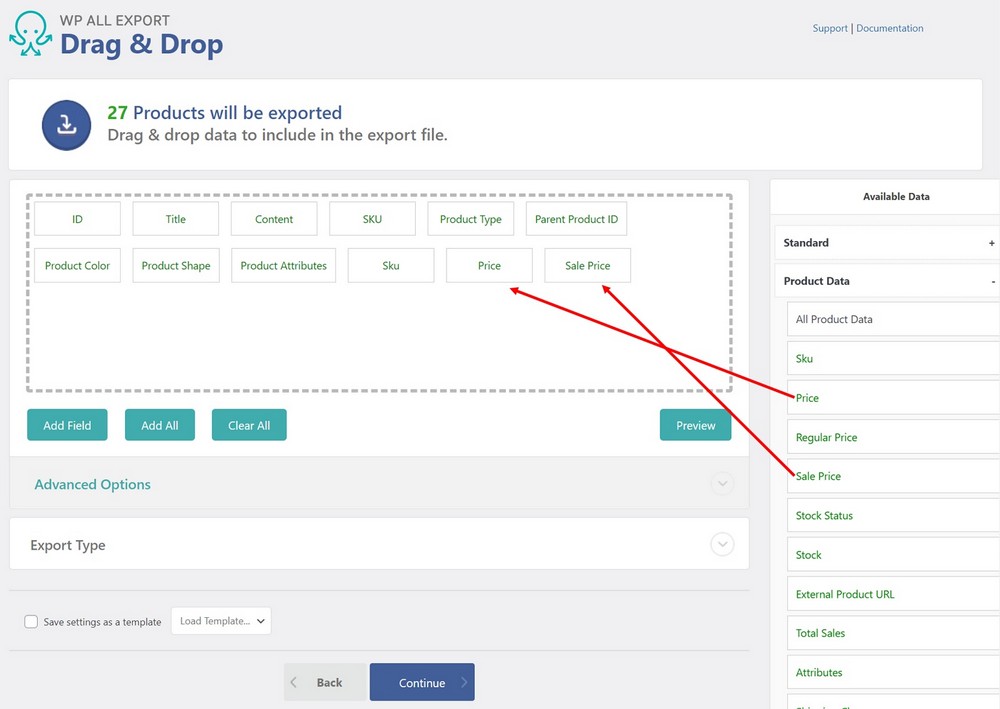Collapse the Product Data section
Viewport: 1000px width, 709px height.
pyautogui.click(x=991, y=281)
